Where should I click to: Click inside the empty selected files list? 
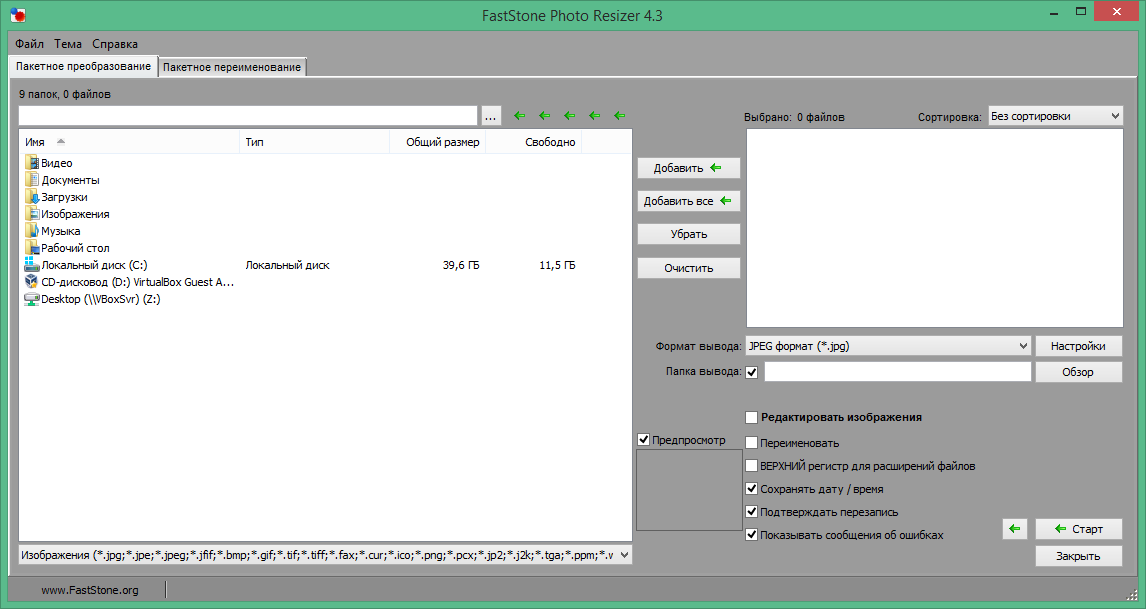935,228
